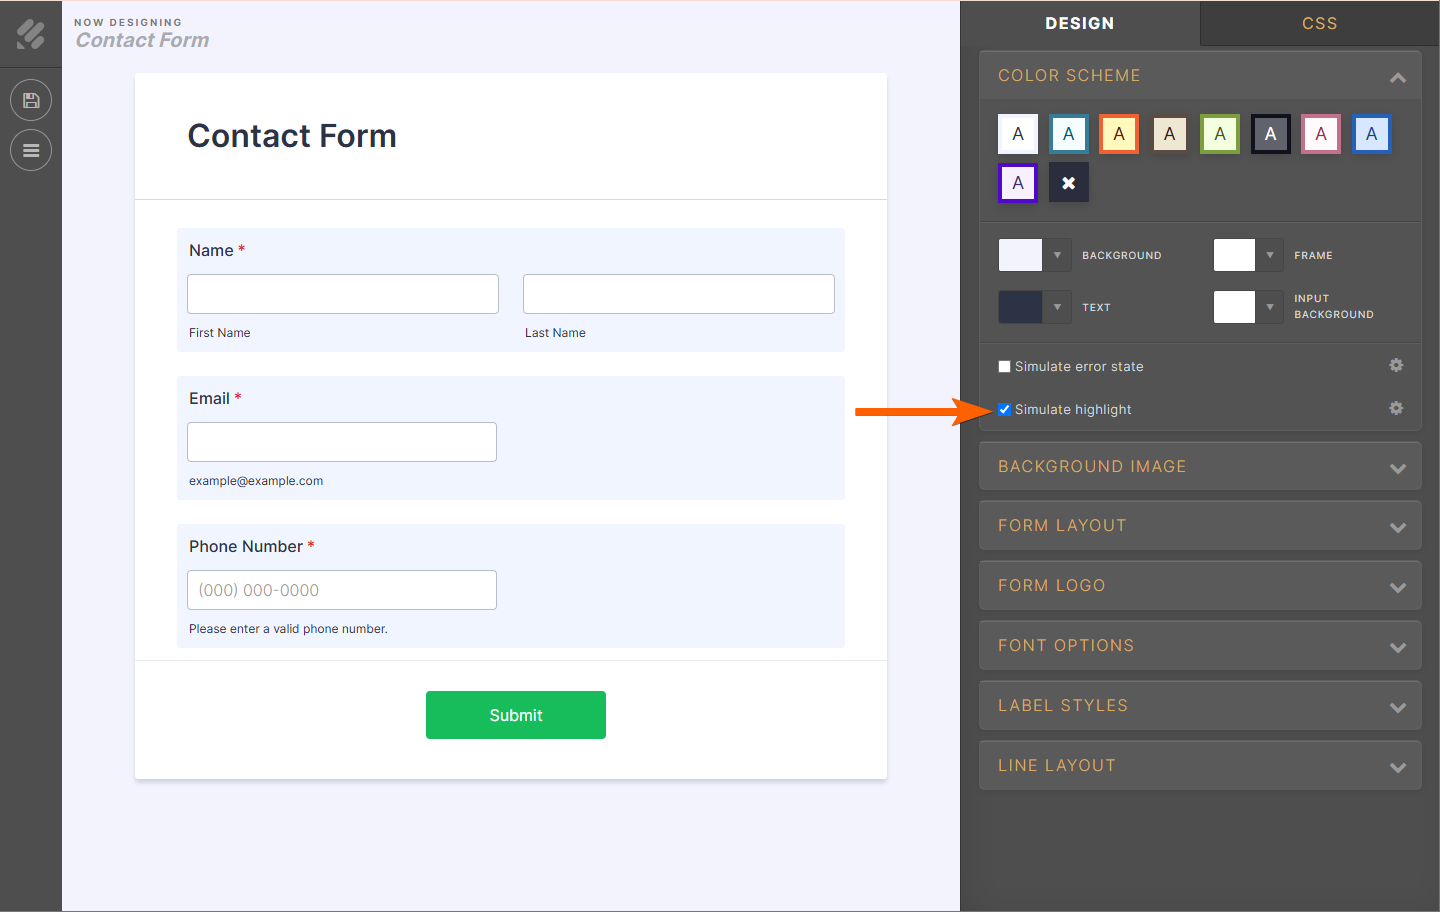Click the save floppy disk icon
The image size is (1440, 912).
[31, 100]
